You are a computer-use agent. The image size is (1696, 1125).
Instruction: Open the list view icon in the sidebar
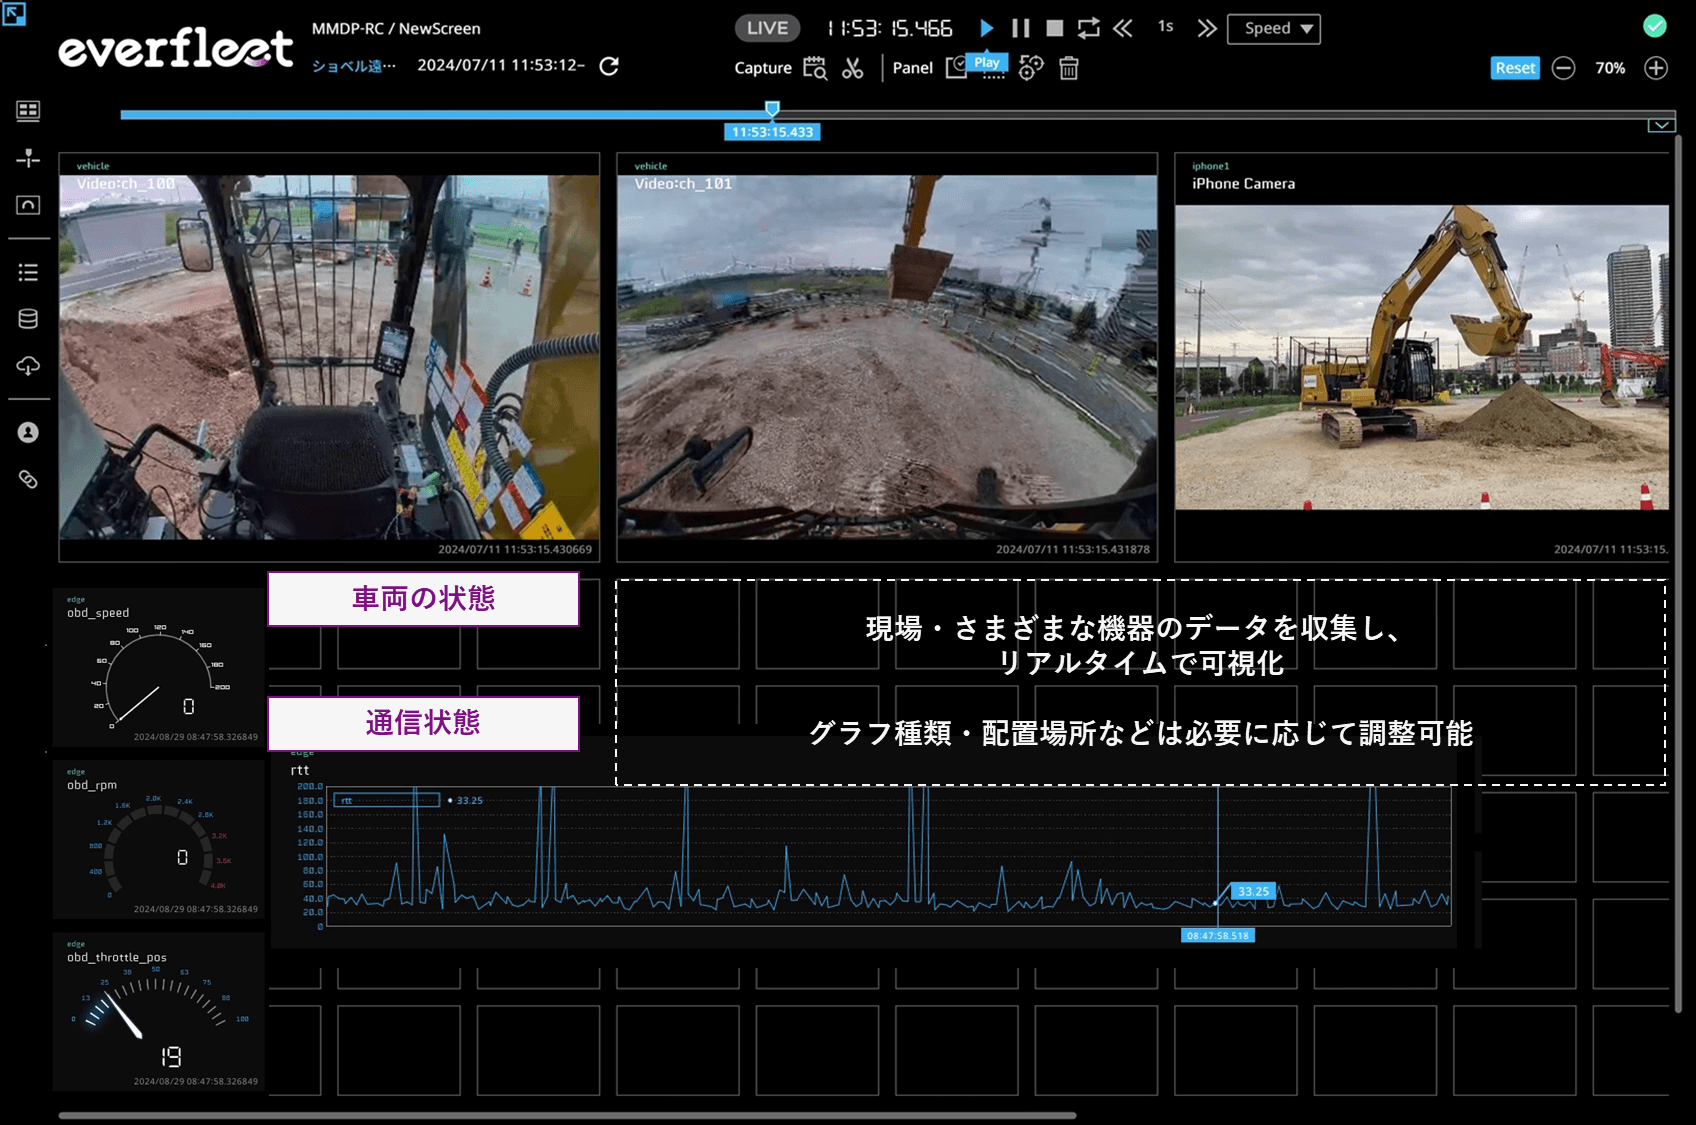[x=28, y=270]
